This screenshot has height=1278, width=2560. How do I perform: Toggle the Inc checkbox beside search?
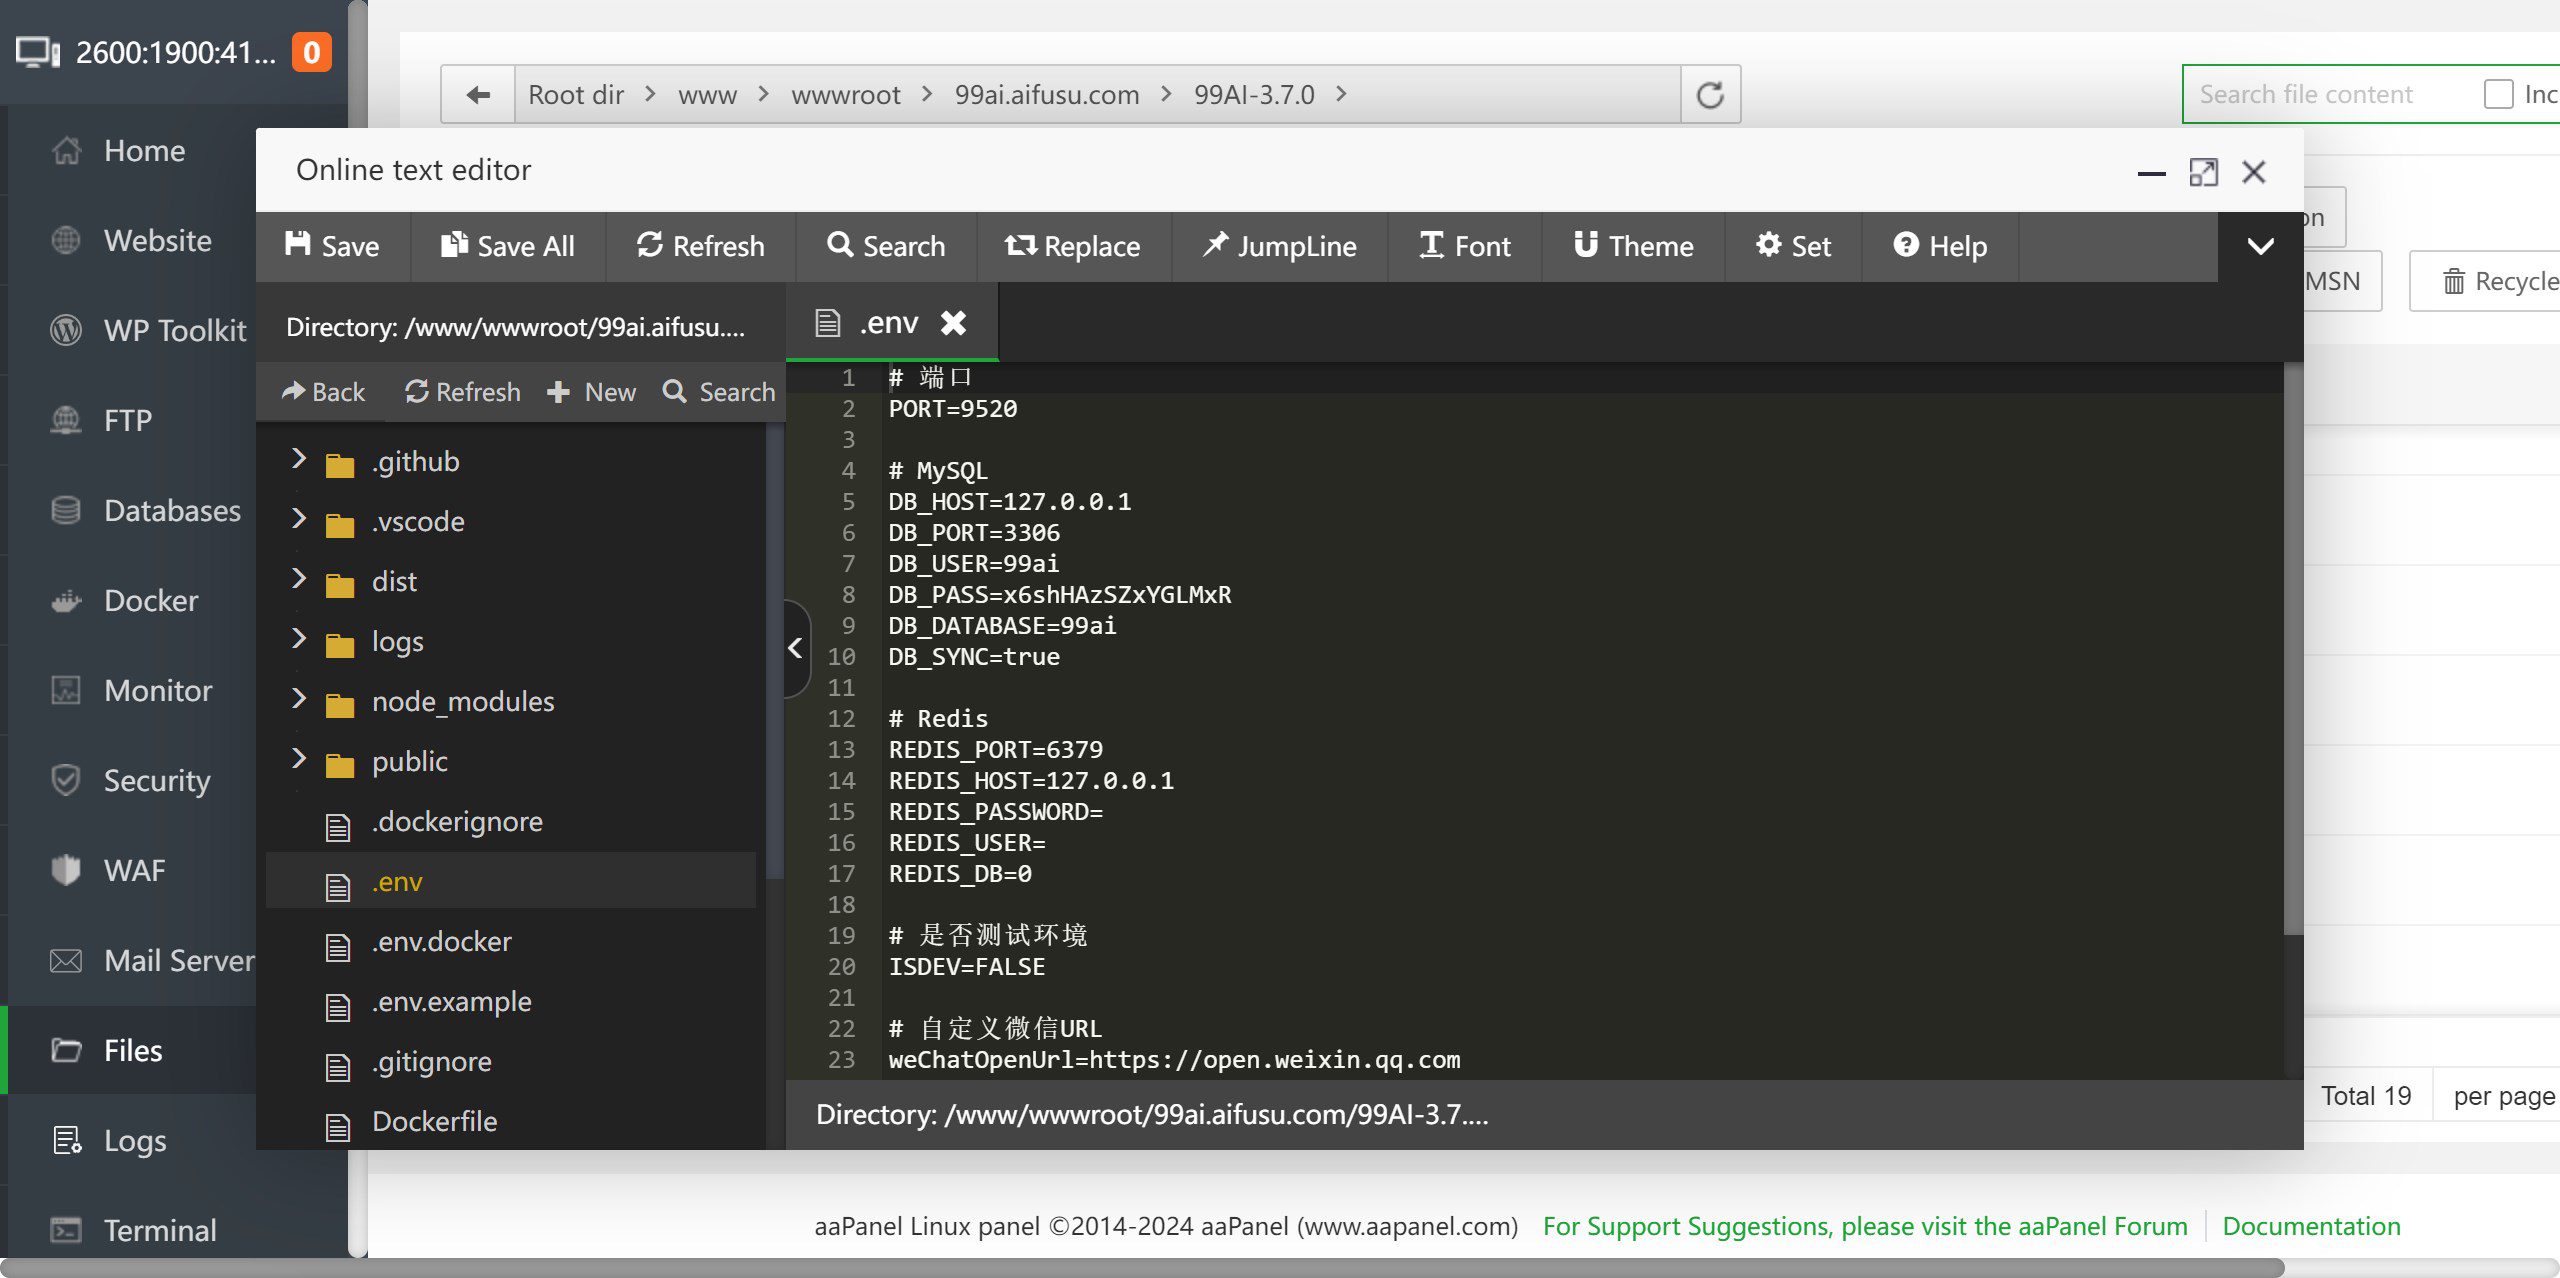coord(2498,94)
